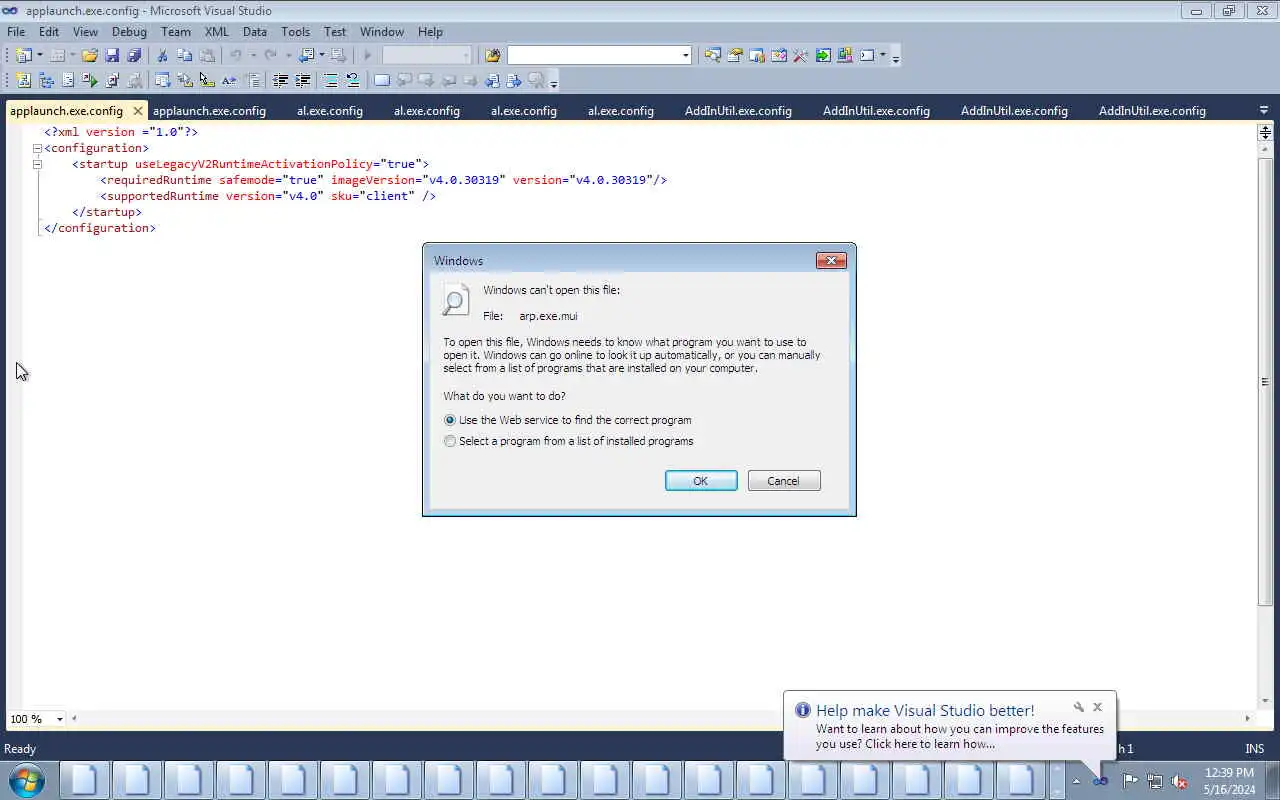Open XML toolbar options overflow arrow
The height and width of the screenshot is (800, 1280).
553,83
